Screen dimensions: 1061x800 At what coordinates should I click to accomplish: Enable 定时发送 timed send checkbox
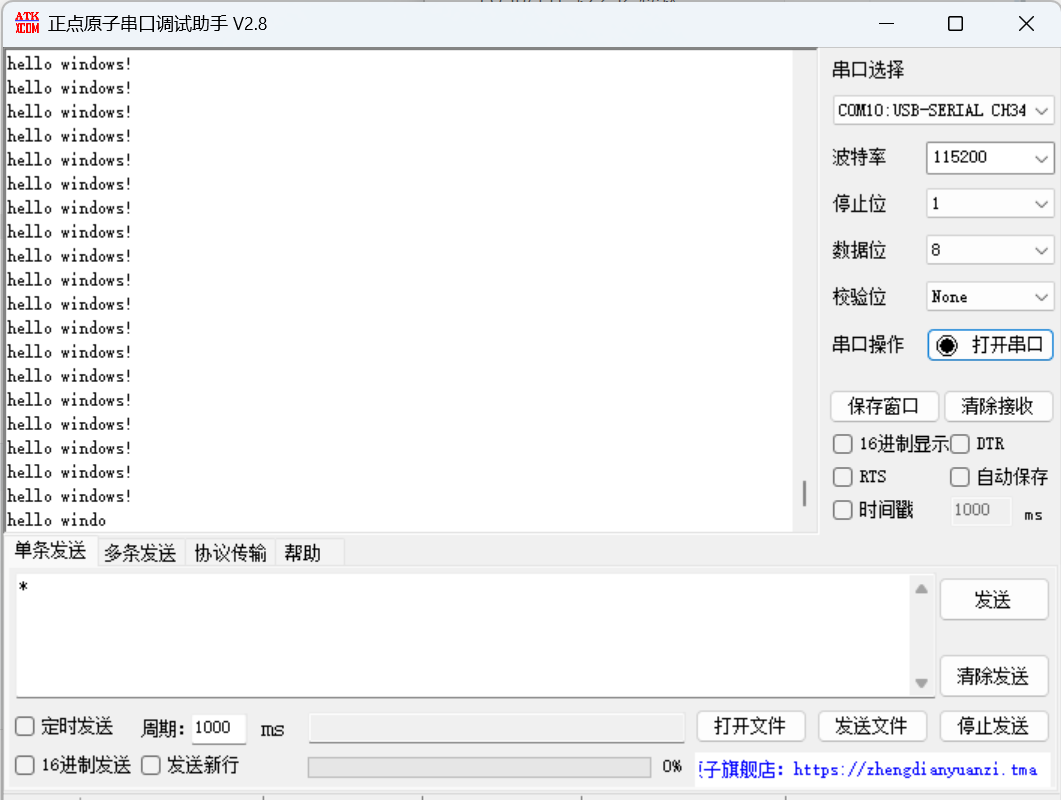click(25, 726)
